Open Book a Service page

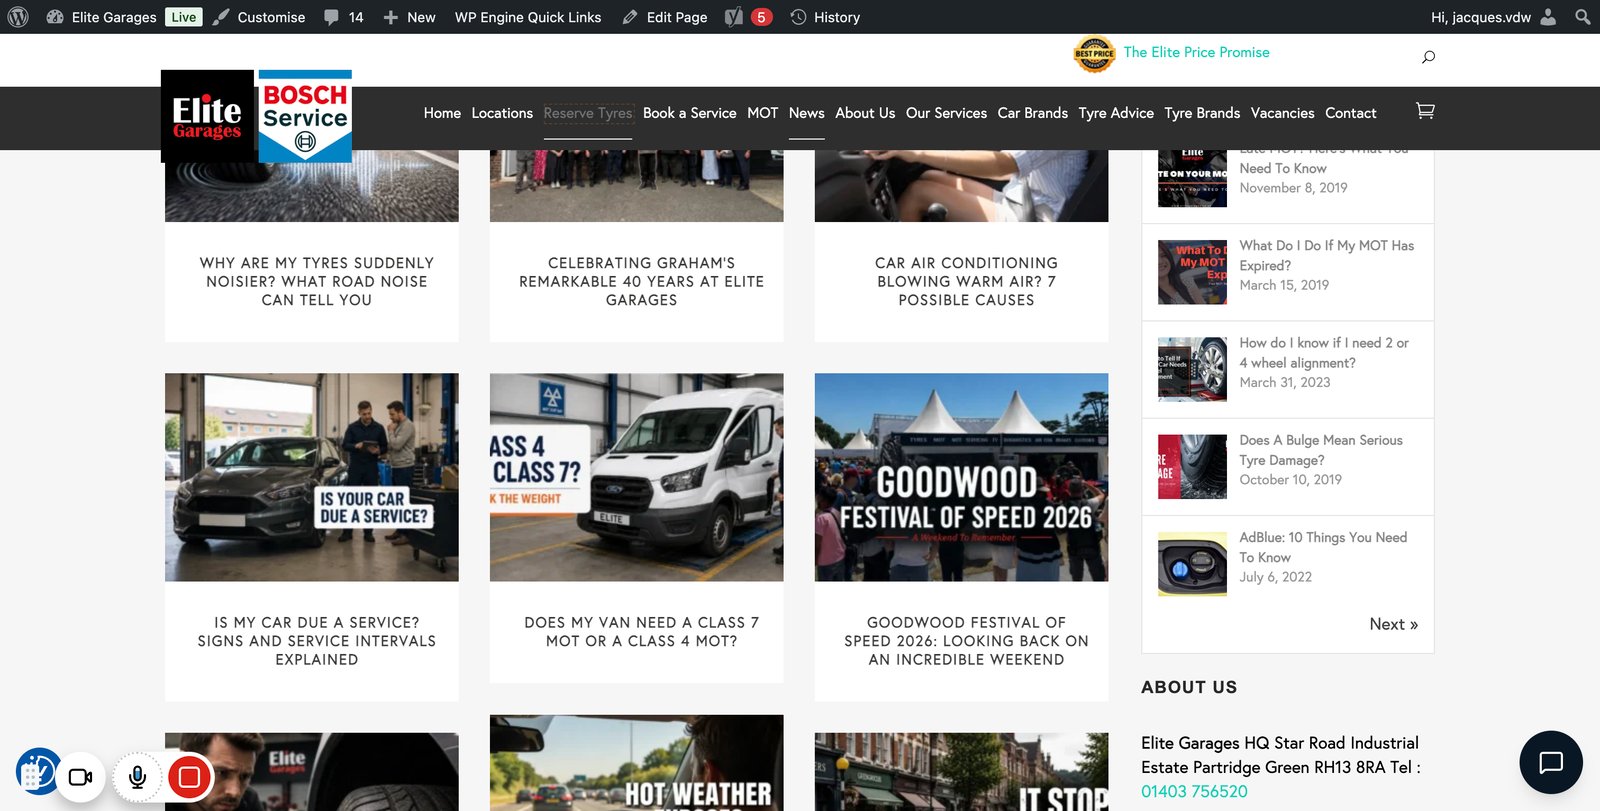[x=689, y=113]
